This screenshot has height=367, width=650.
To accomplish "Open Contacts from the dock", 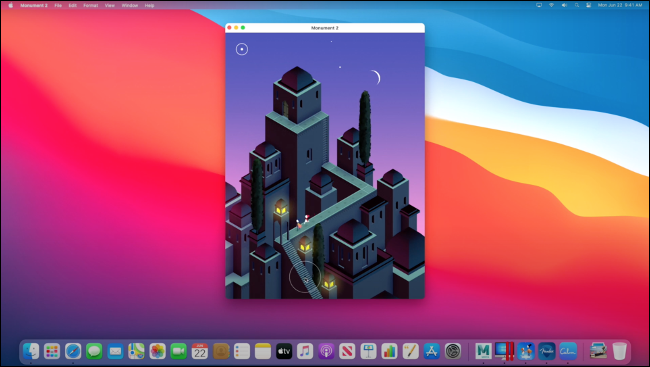I will pos(221,351).
